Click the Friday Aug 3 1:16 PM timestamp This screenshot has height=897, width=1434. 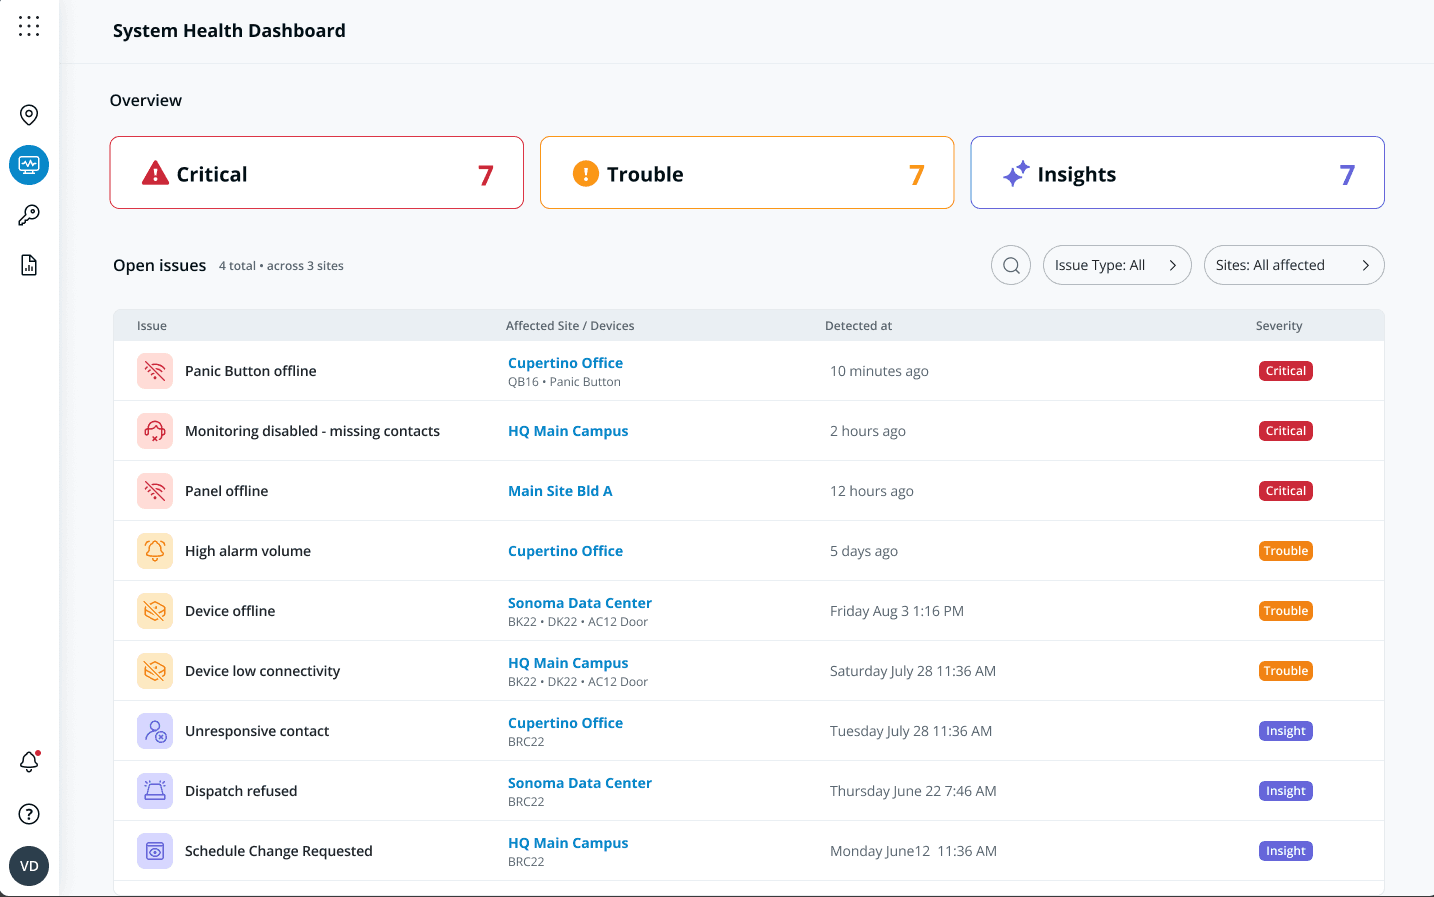click(x=897, y=611)
